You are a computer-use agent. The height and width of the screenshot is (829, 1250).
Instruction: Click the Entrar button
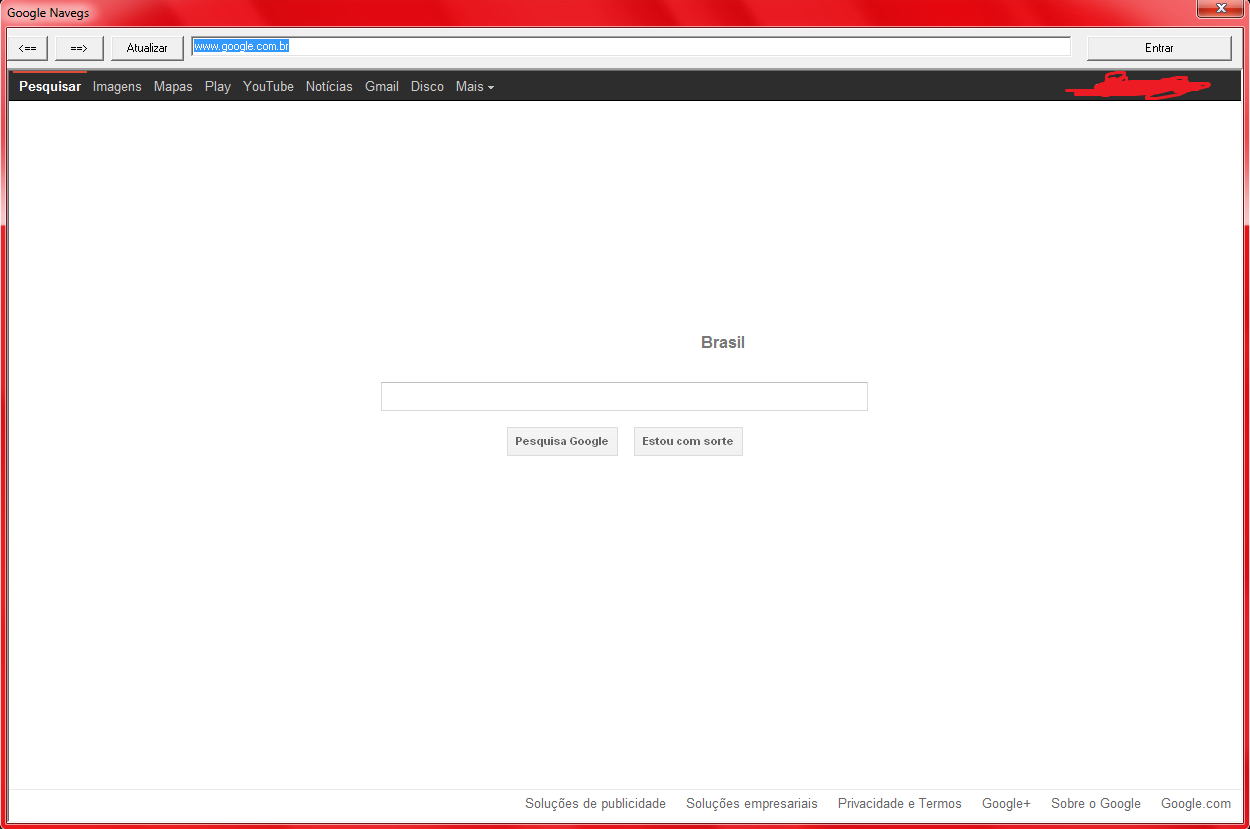1159,48
